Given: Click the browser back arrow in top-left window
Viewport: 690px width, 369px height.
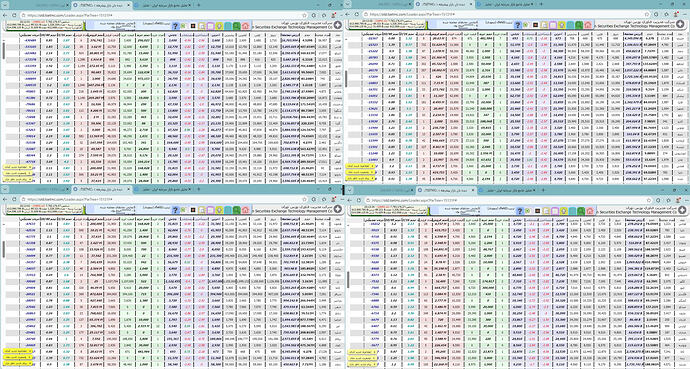Looking at the screenshot, I should pyautogui.click(x=5, y=15).
